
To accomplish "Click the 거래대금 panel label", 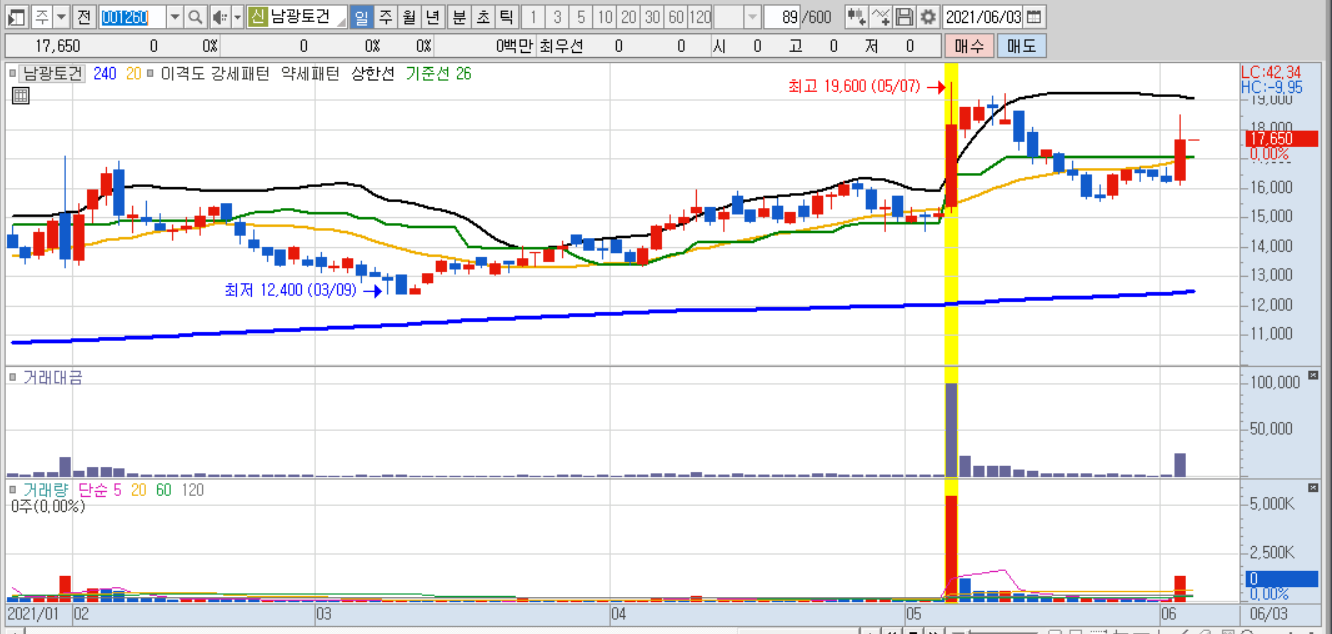I will pyautogui.click(x=53, y=377).
